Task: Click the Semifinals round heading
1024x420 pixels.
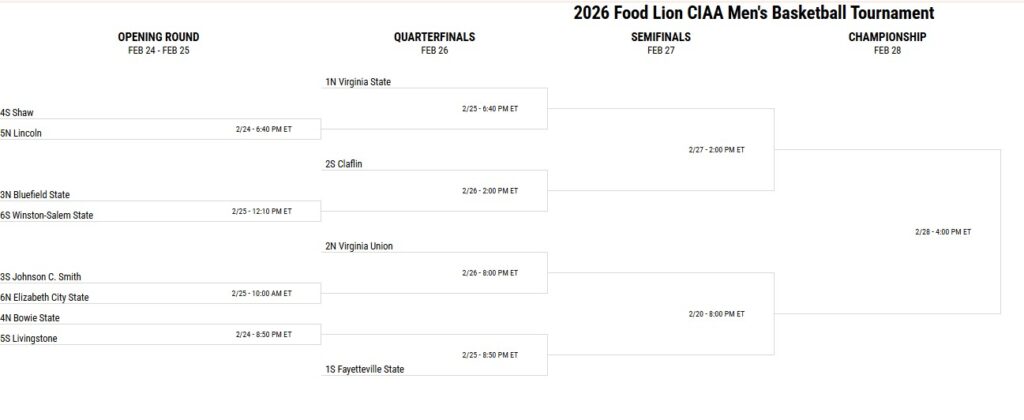Action: (661, 37)
